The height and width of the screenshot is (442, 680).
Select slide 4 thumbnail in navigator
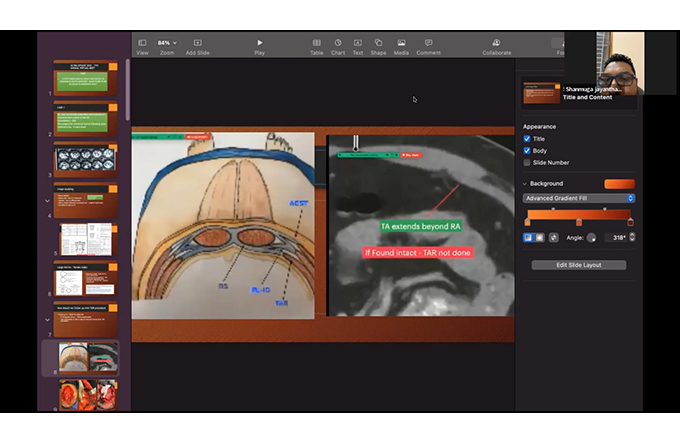85,201
